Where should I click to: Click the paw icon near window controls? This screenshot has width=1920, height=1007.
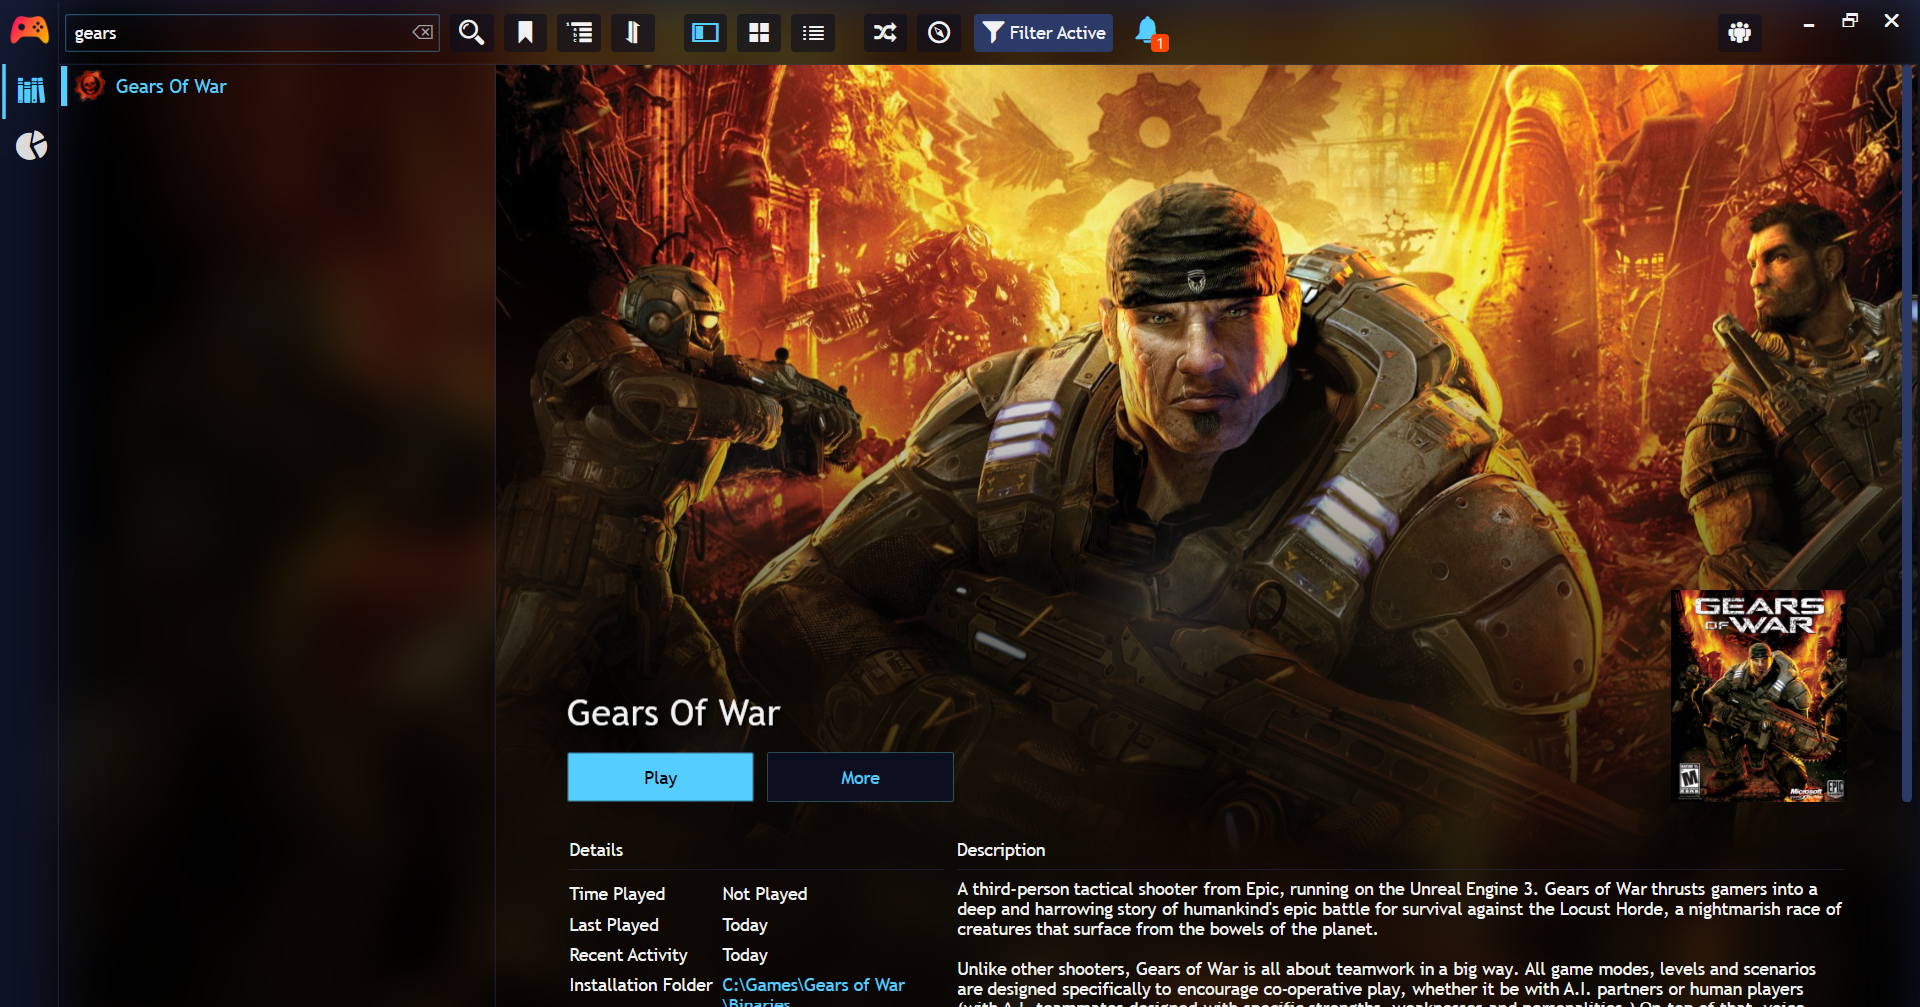point(1740,33)
